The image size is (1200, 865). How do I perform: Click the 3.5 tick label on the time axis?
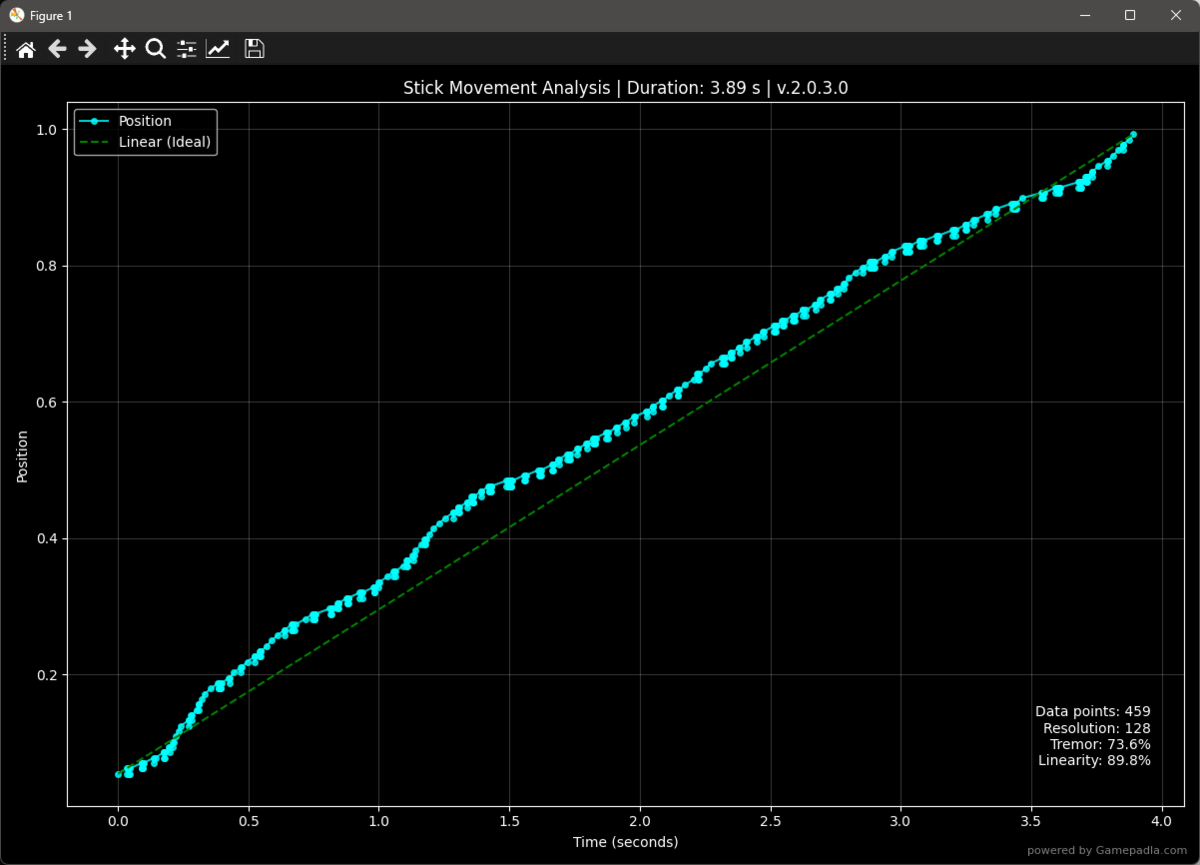1032,821
